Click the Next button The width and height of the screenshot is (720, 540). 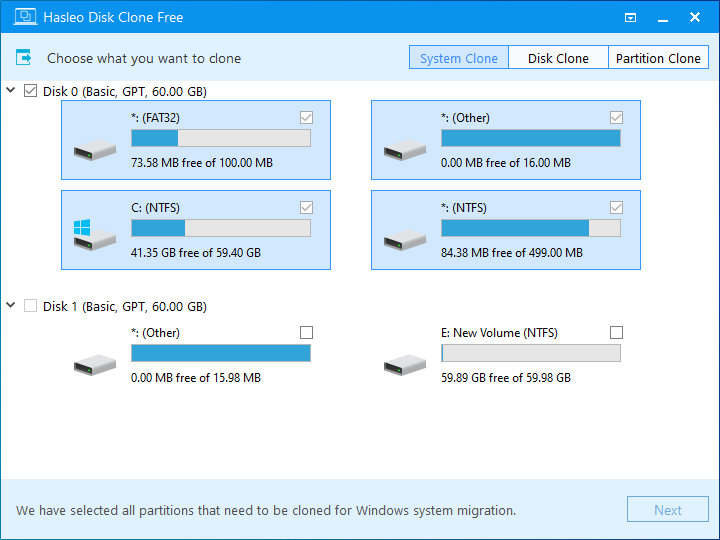(668, 509)
